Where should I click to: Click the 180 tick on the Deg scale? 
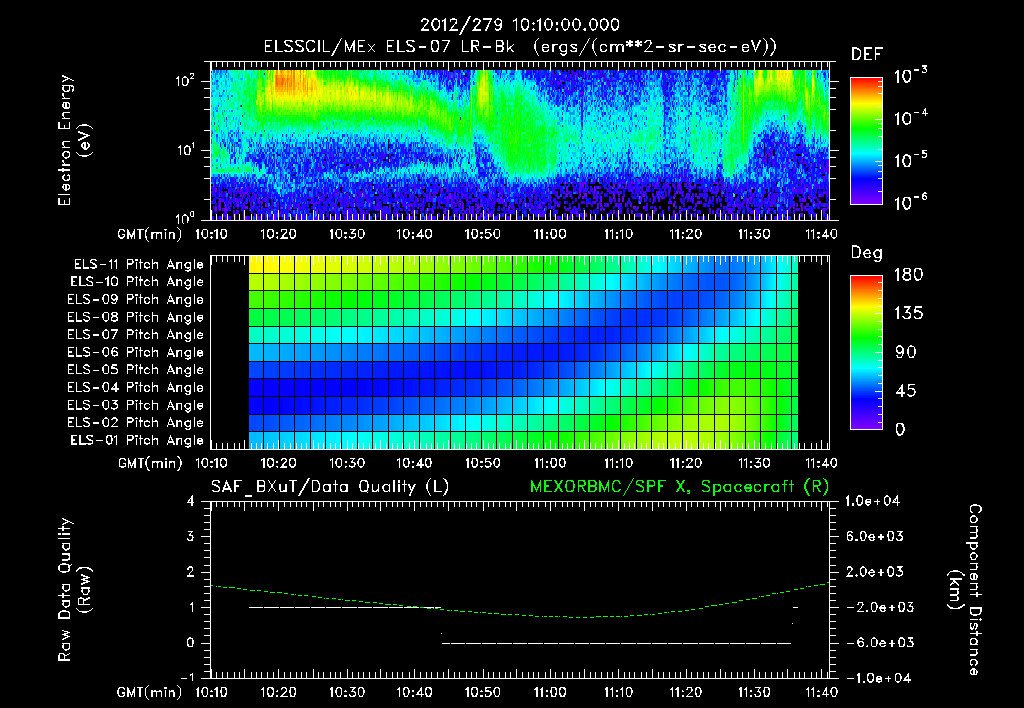point(908,275)
